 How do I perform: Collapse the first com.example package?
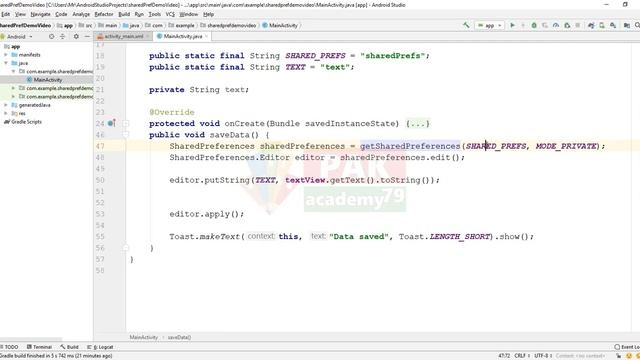(13, 71)
